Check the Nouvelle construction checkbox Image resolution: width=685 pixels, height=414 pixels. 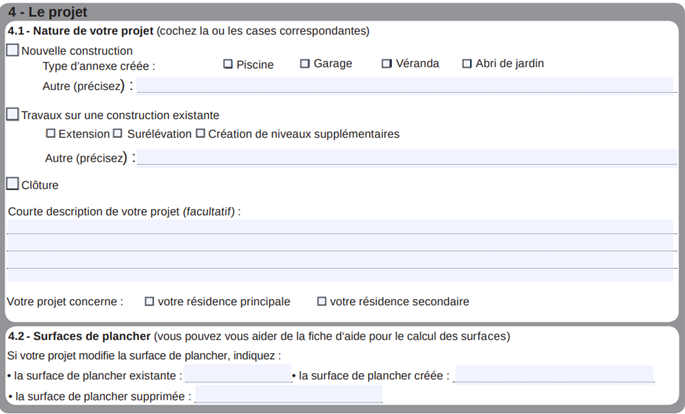(13, 50)
